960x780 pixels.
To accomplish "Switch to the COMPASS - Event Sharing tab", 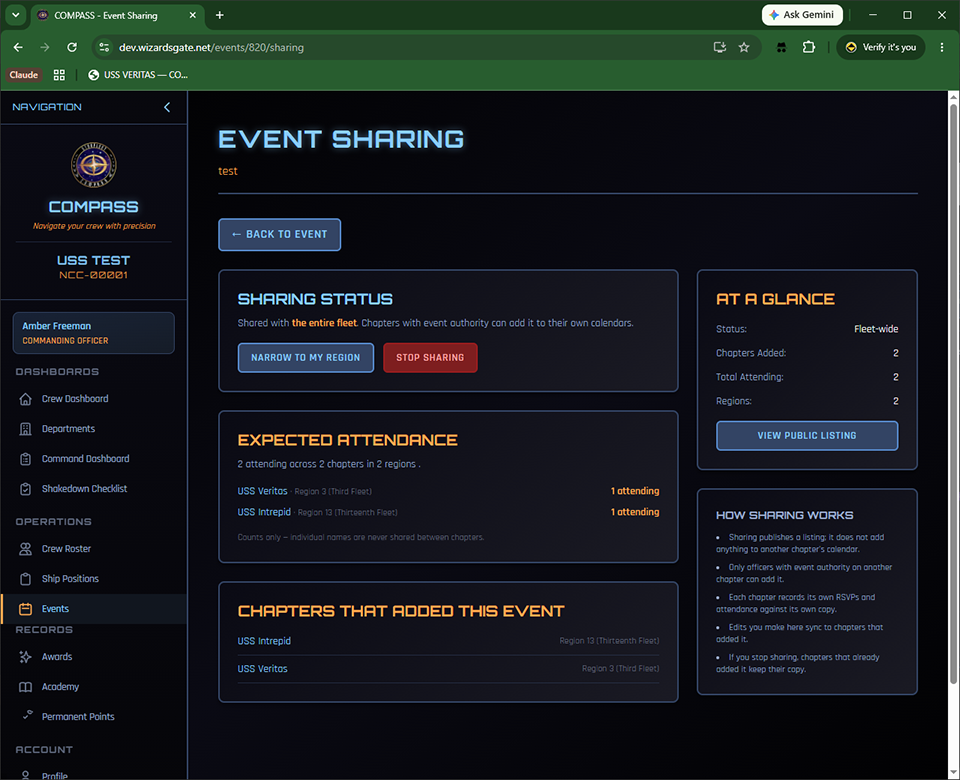I will [116, 15].
